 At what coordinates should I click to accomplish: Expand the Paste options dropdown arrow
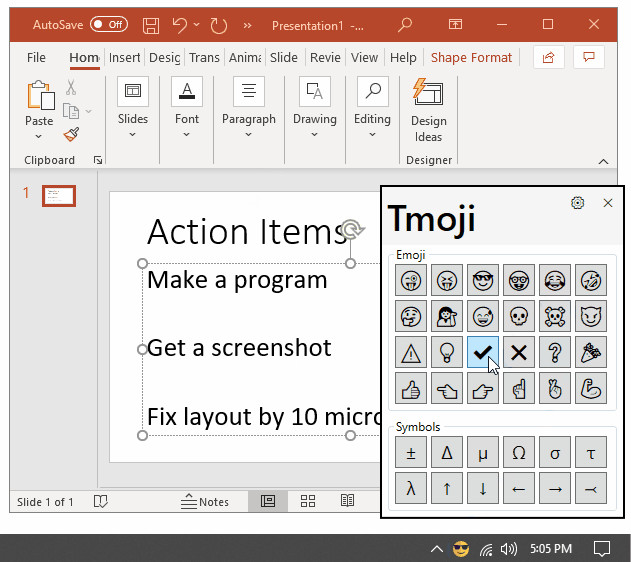[39, 136]
